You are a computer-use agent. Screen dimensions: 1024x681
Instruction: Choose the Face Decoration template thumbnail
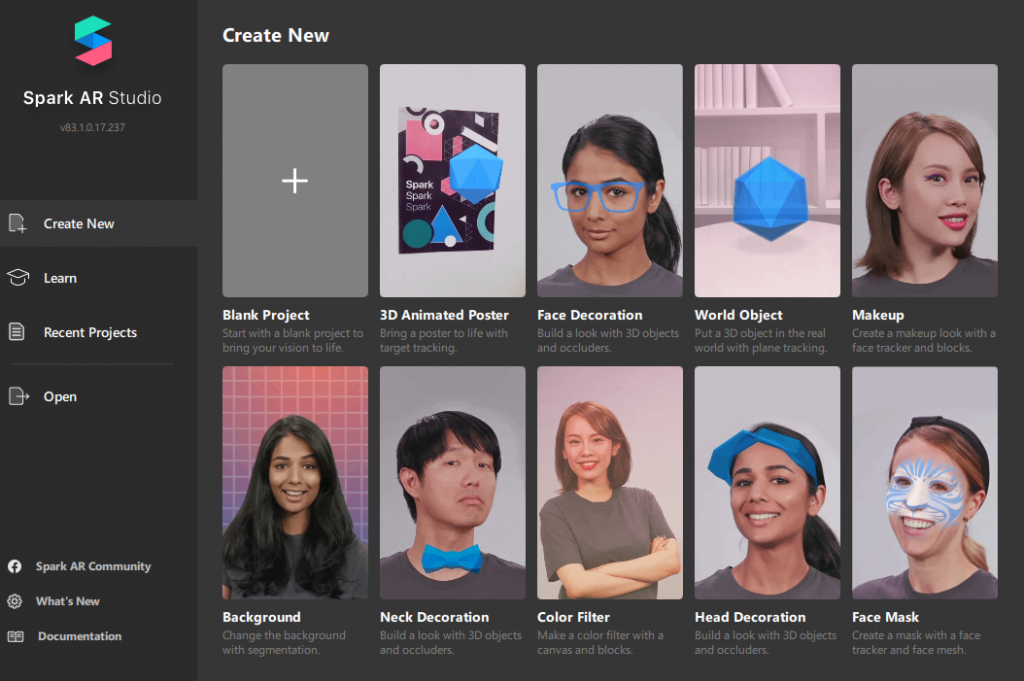click(x=609, y=181)
